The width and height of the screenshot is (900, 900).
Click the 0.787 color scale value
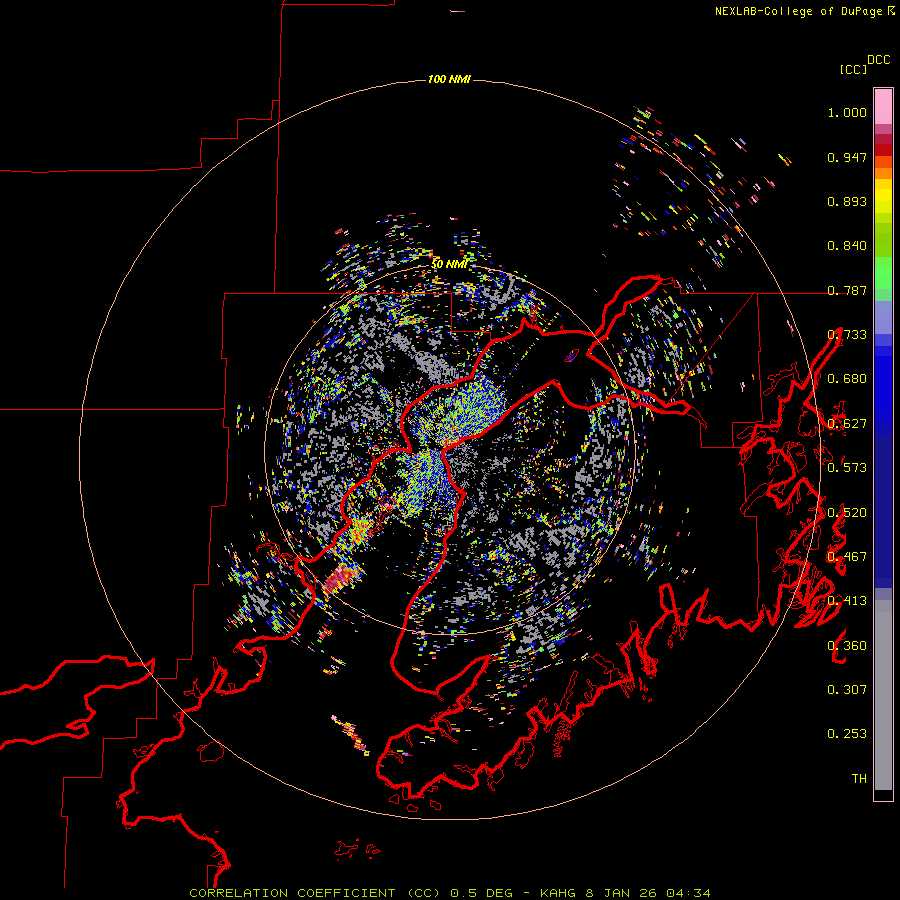click(x=847, y=290)
